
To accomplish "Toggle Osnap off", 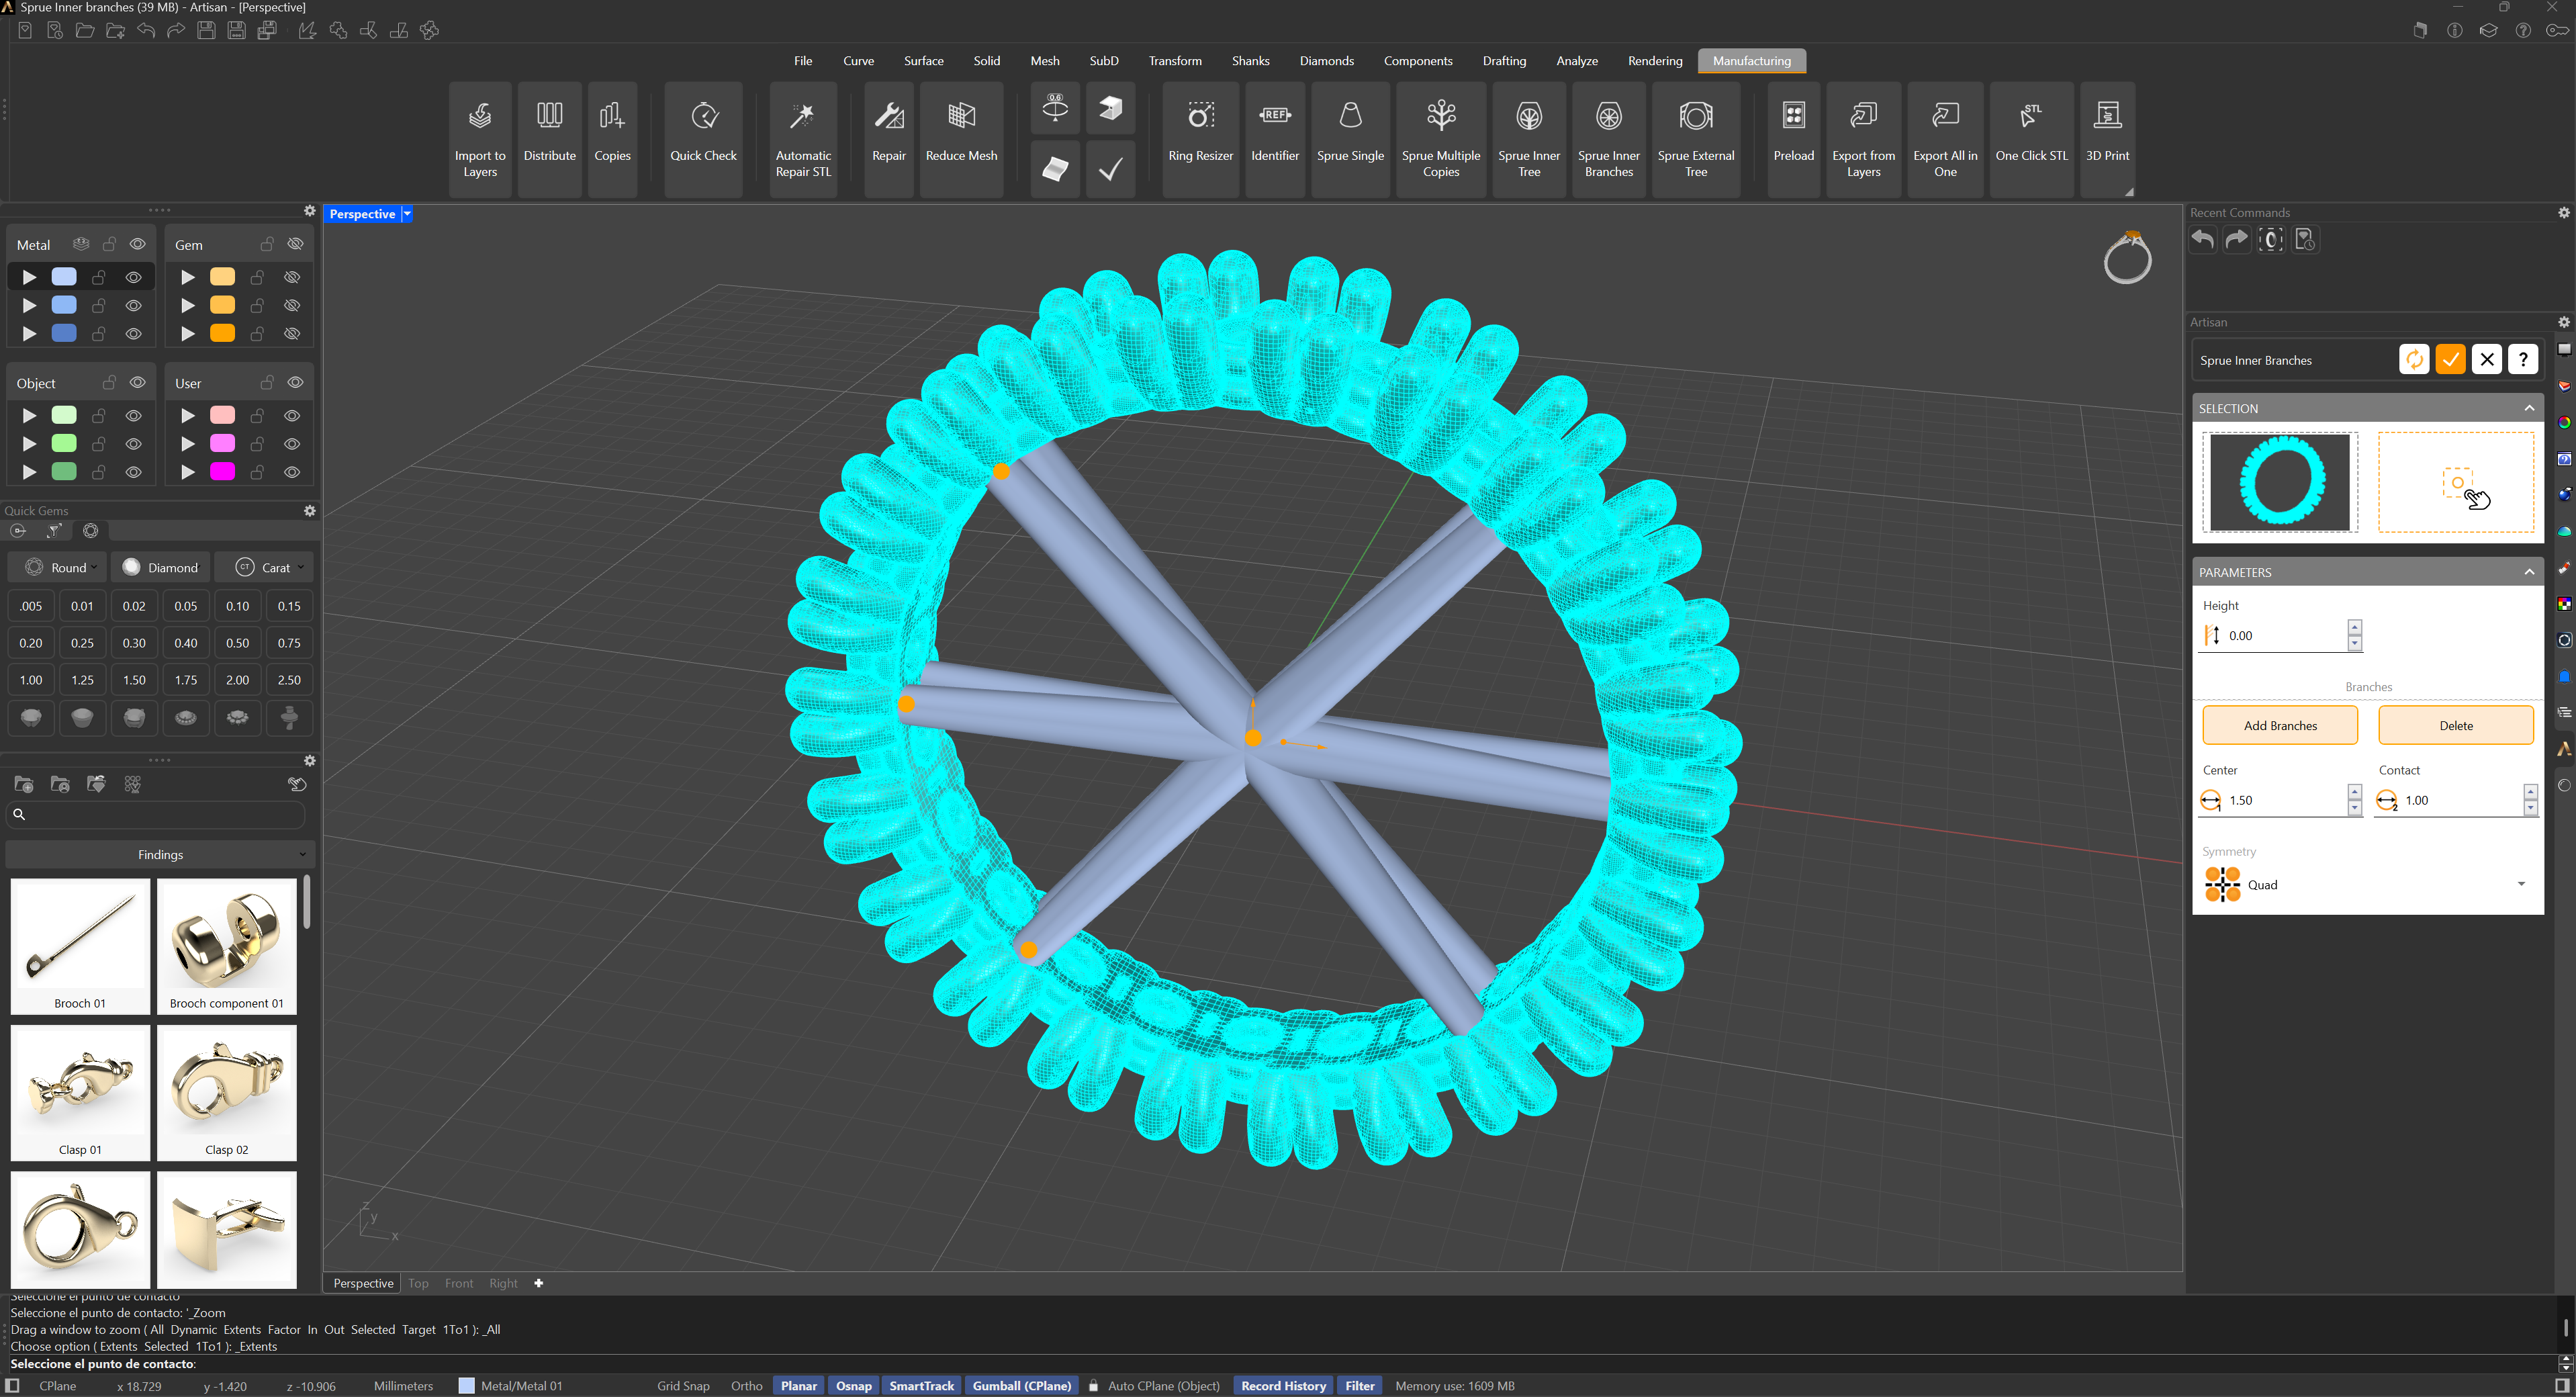I will 853,1386.
